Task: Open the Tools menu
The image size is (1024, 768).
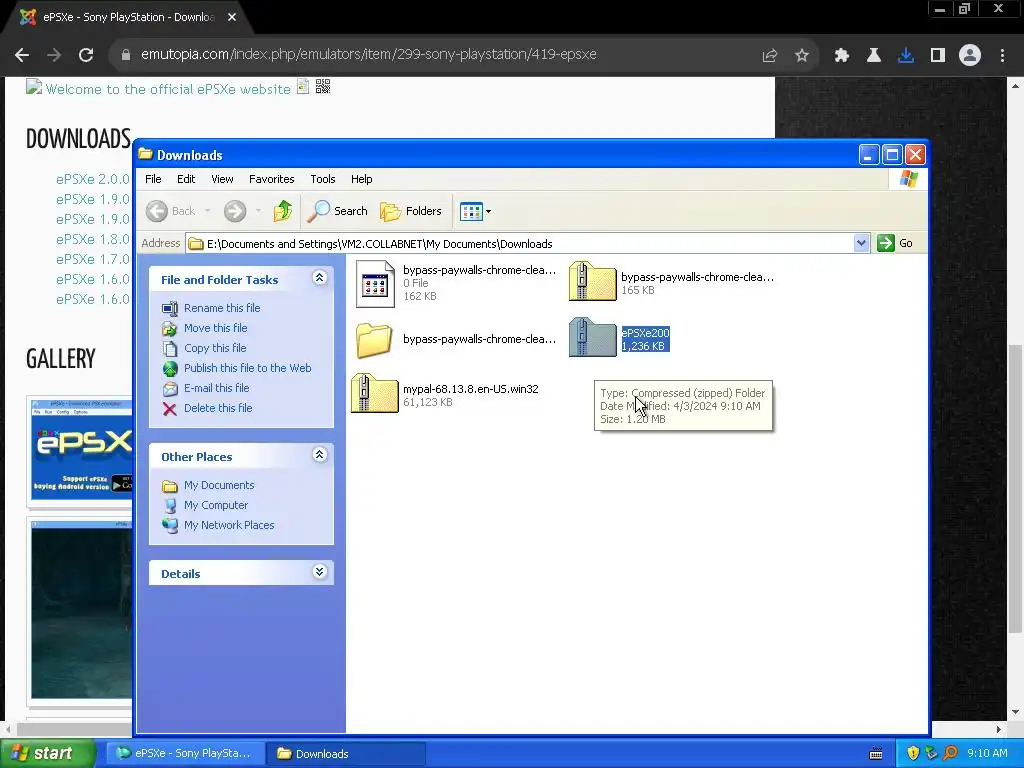Action: tap(323, 179)
